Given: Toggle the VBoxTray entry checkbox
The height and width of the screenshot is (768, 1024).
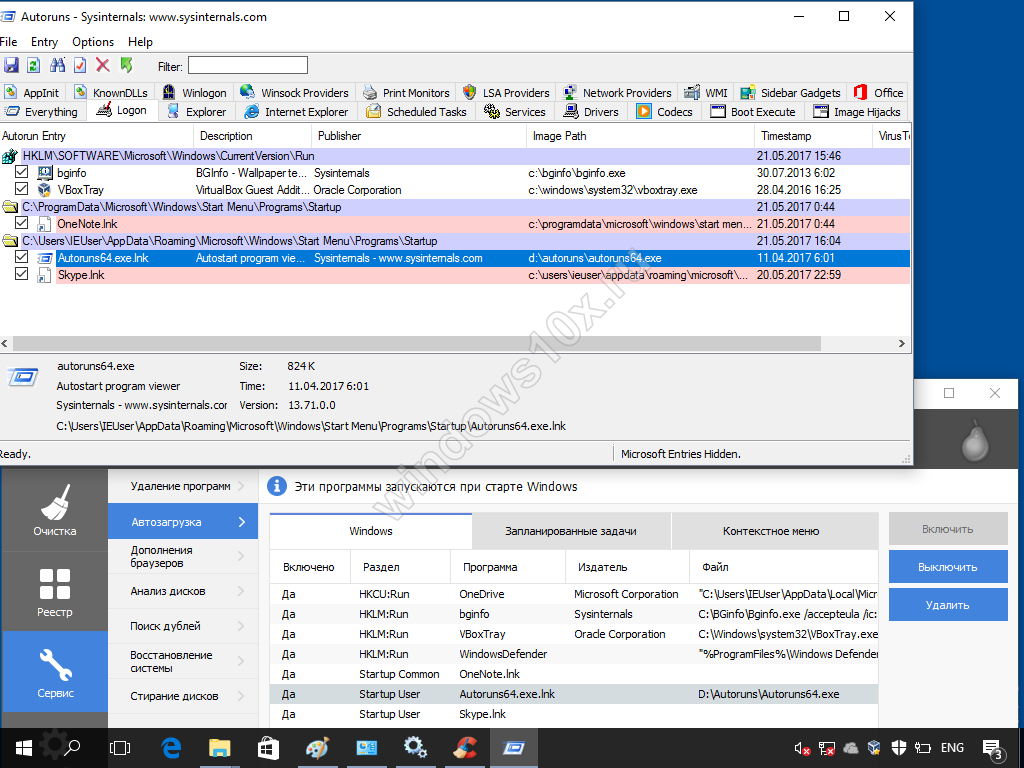Looking at the screenshot, I should (22, 190).
